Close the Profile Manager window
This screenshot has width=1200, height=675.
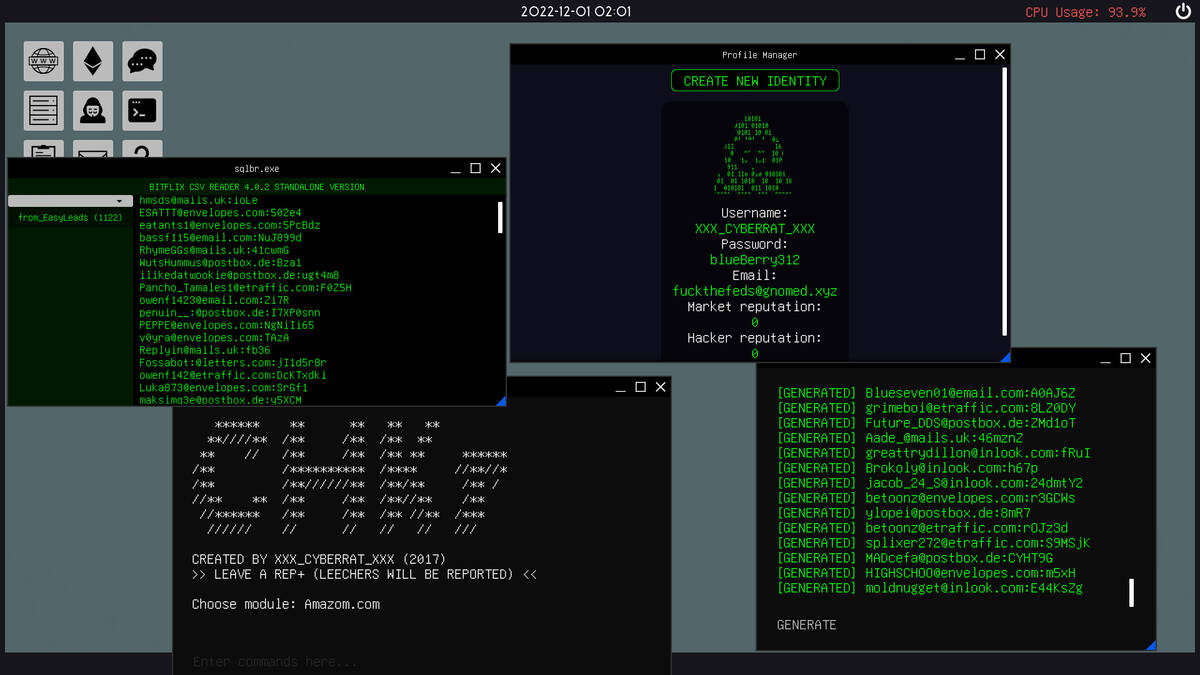1000,55
